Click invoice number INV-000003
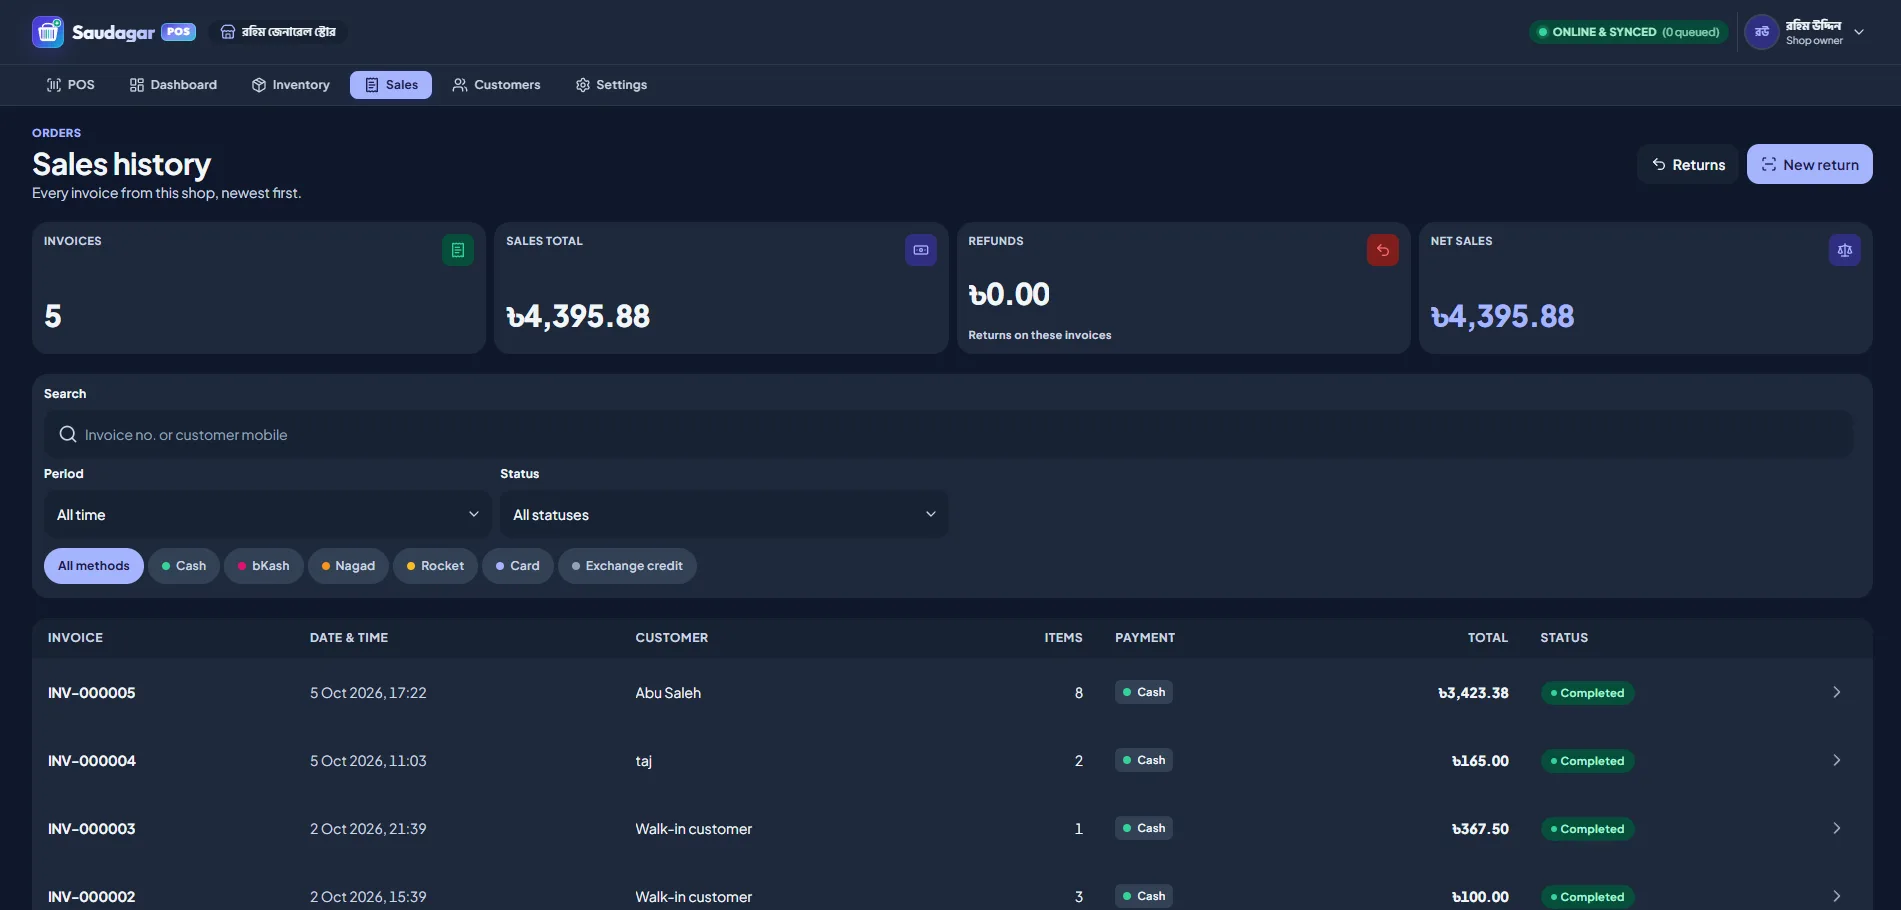 tap(92, 829)
